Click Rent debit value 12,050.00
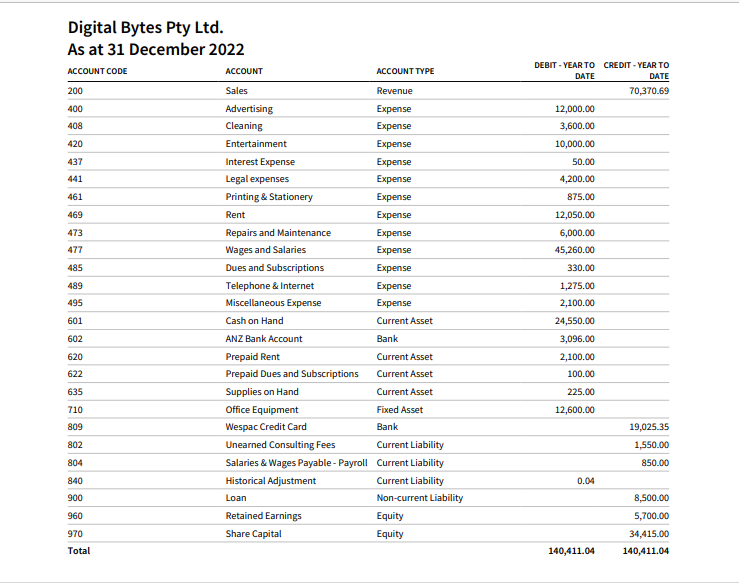 click(575, 215)
